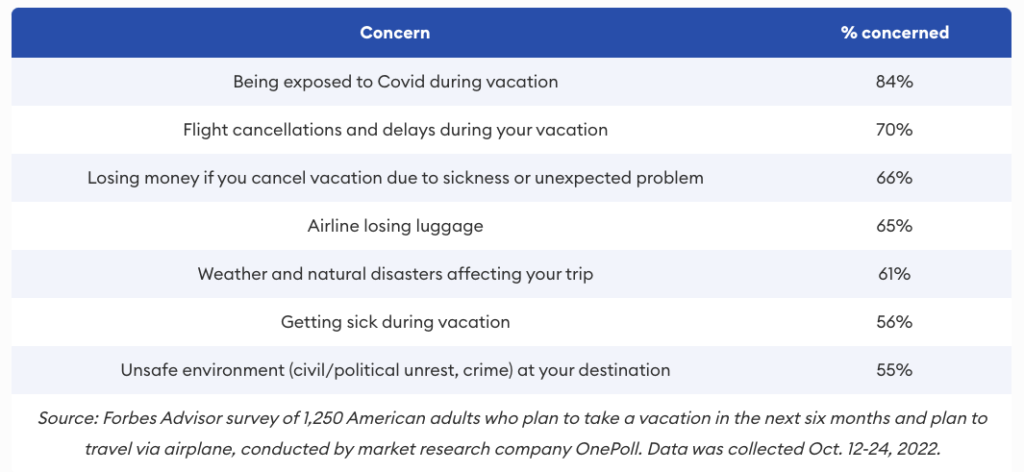Click the 56% value cell

(x=894, y=322)
